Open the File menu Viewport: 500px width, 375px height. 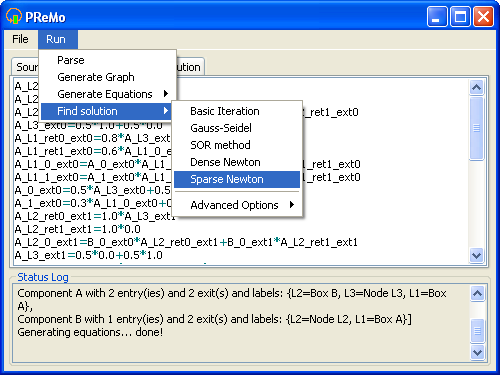click(20, 39)
